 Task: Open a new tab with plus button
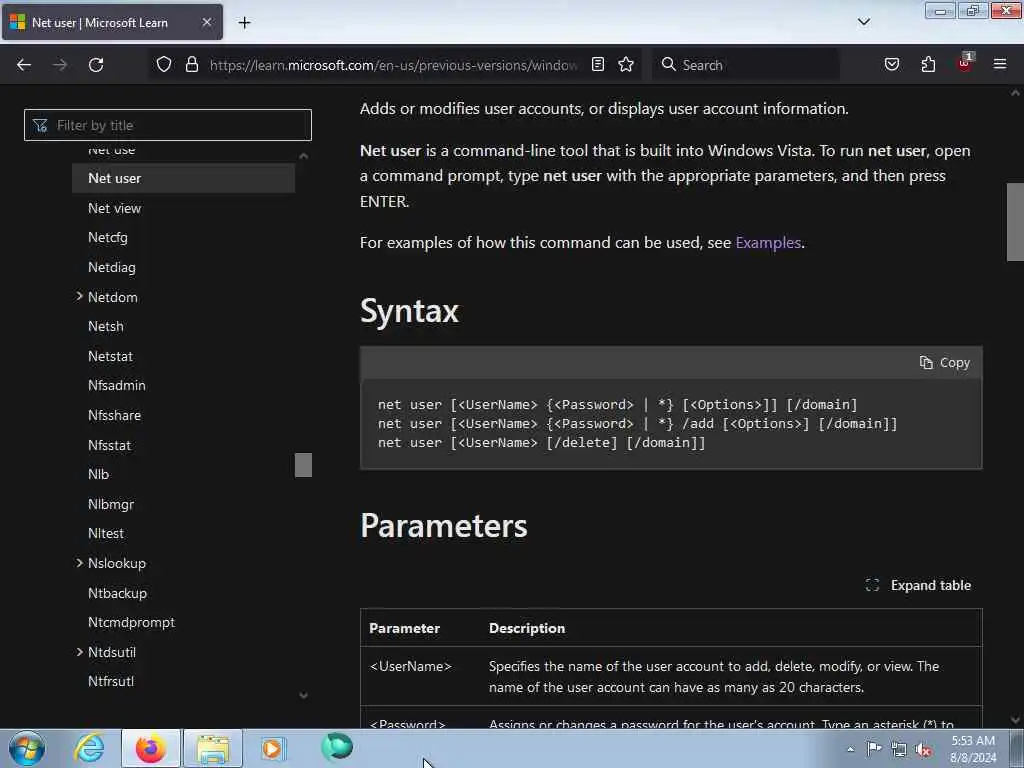244,23
